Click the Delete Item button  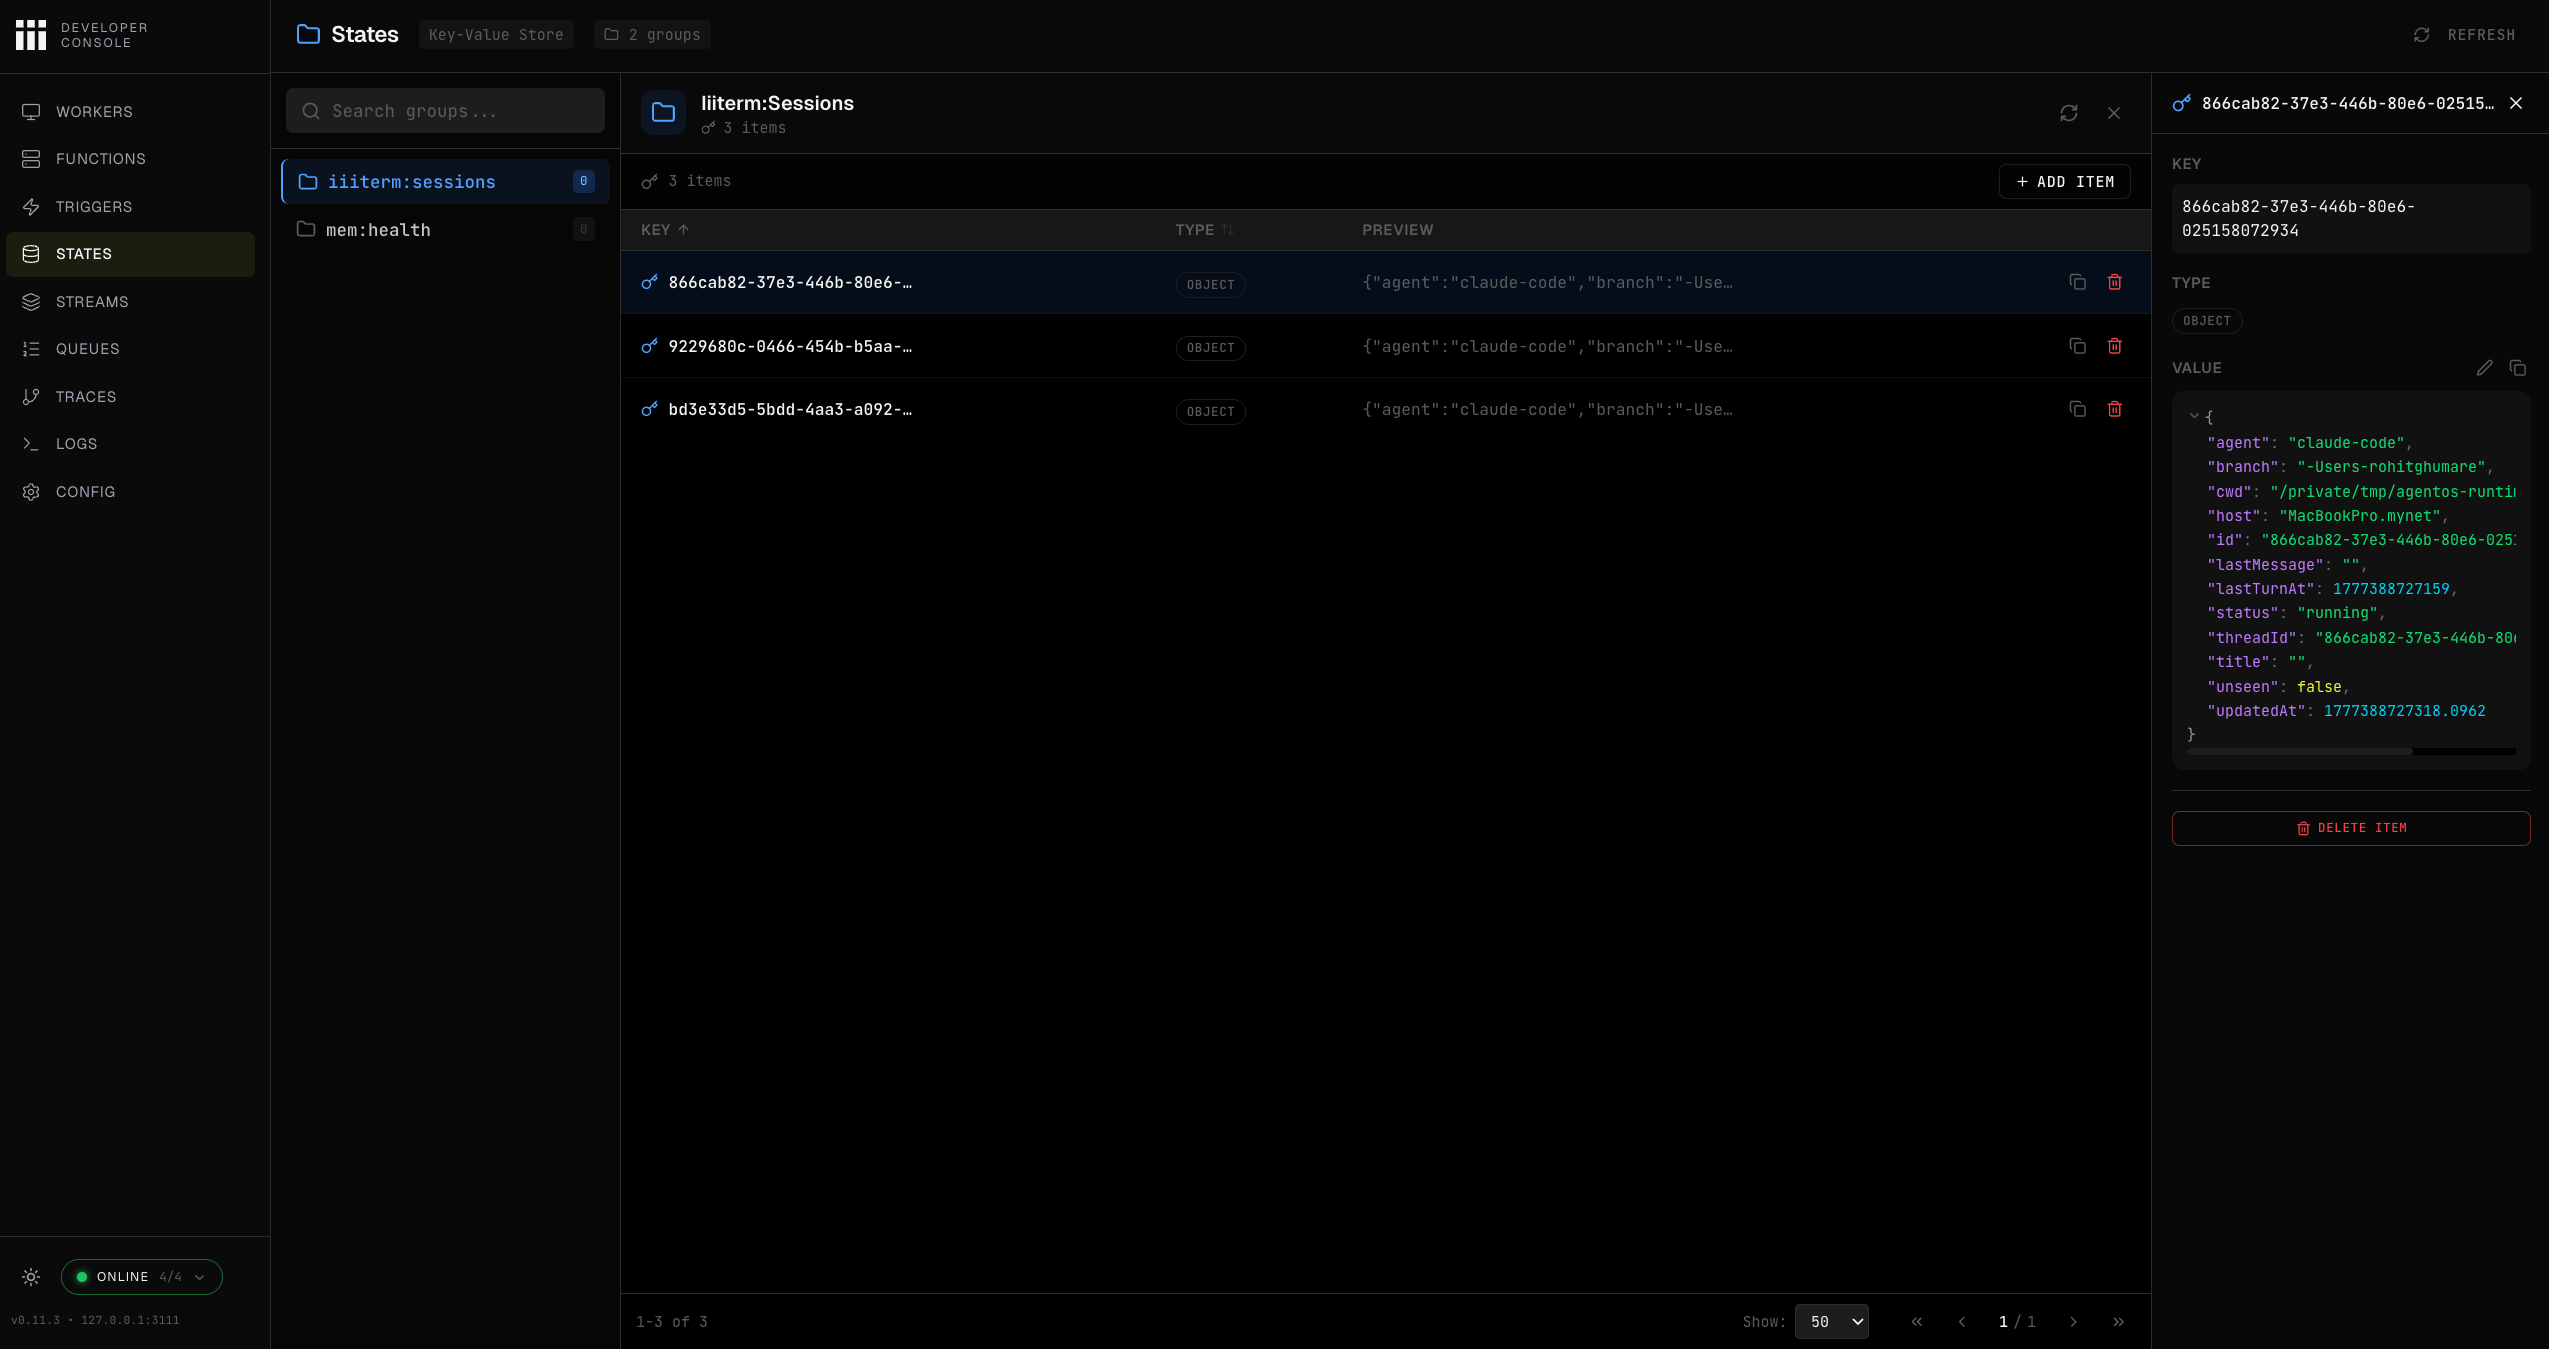click(2351, 828)
